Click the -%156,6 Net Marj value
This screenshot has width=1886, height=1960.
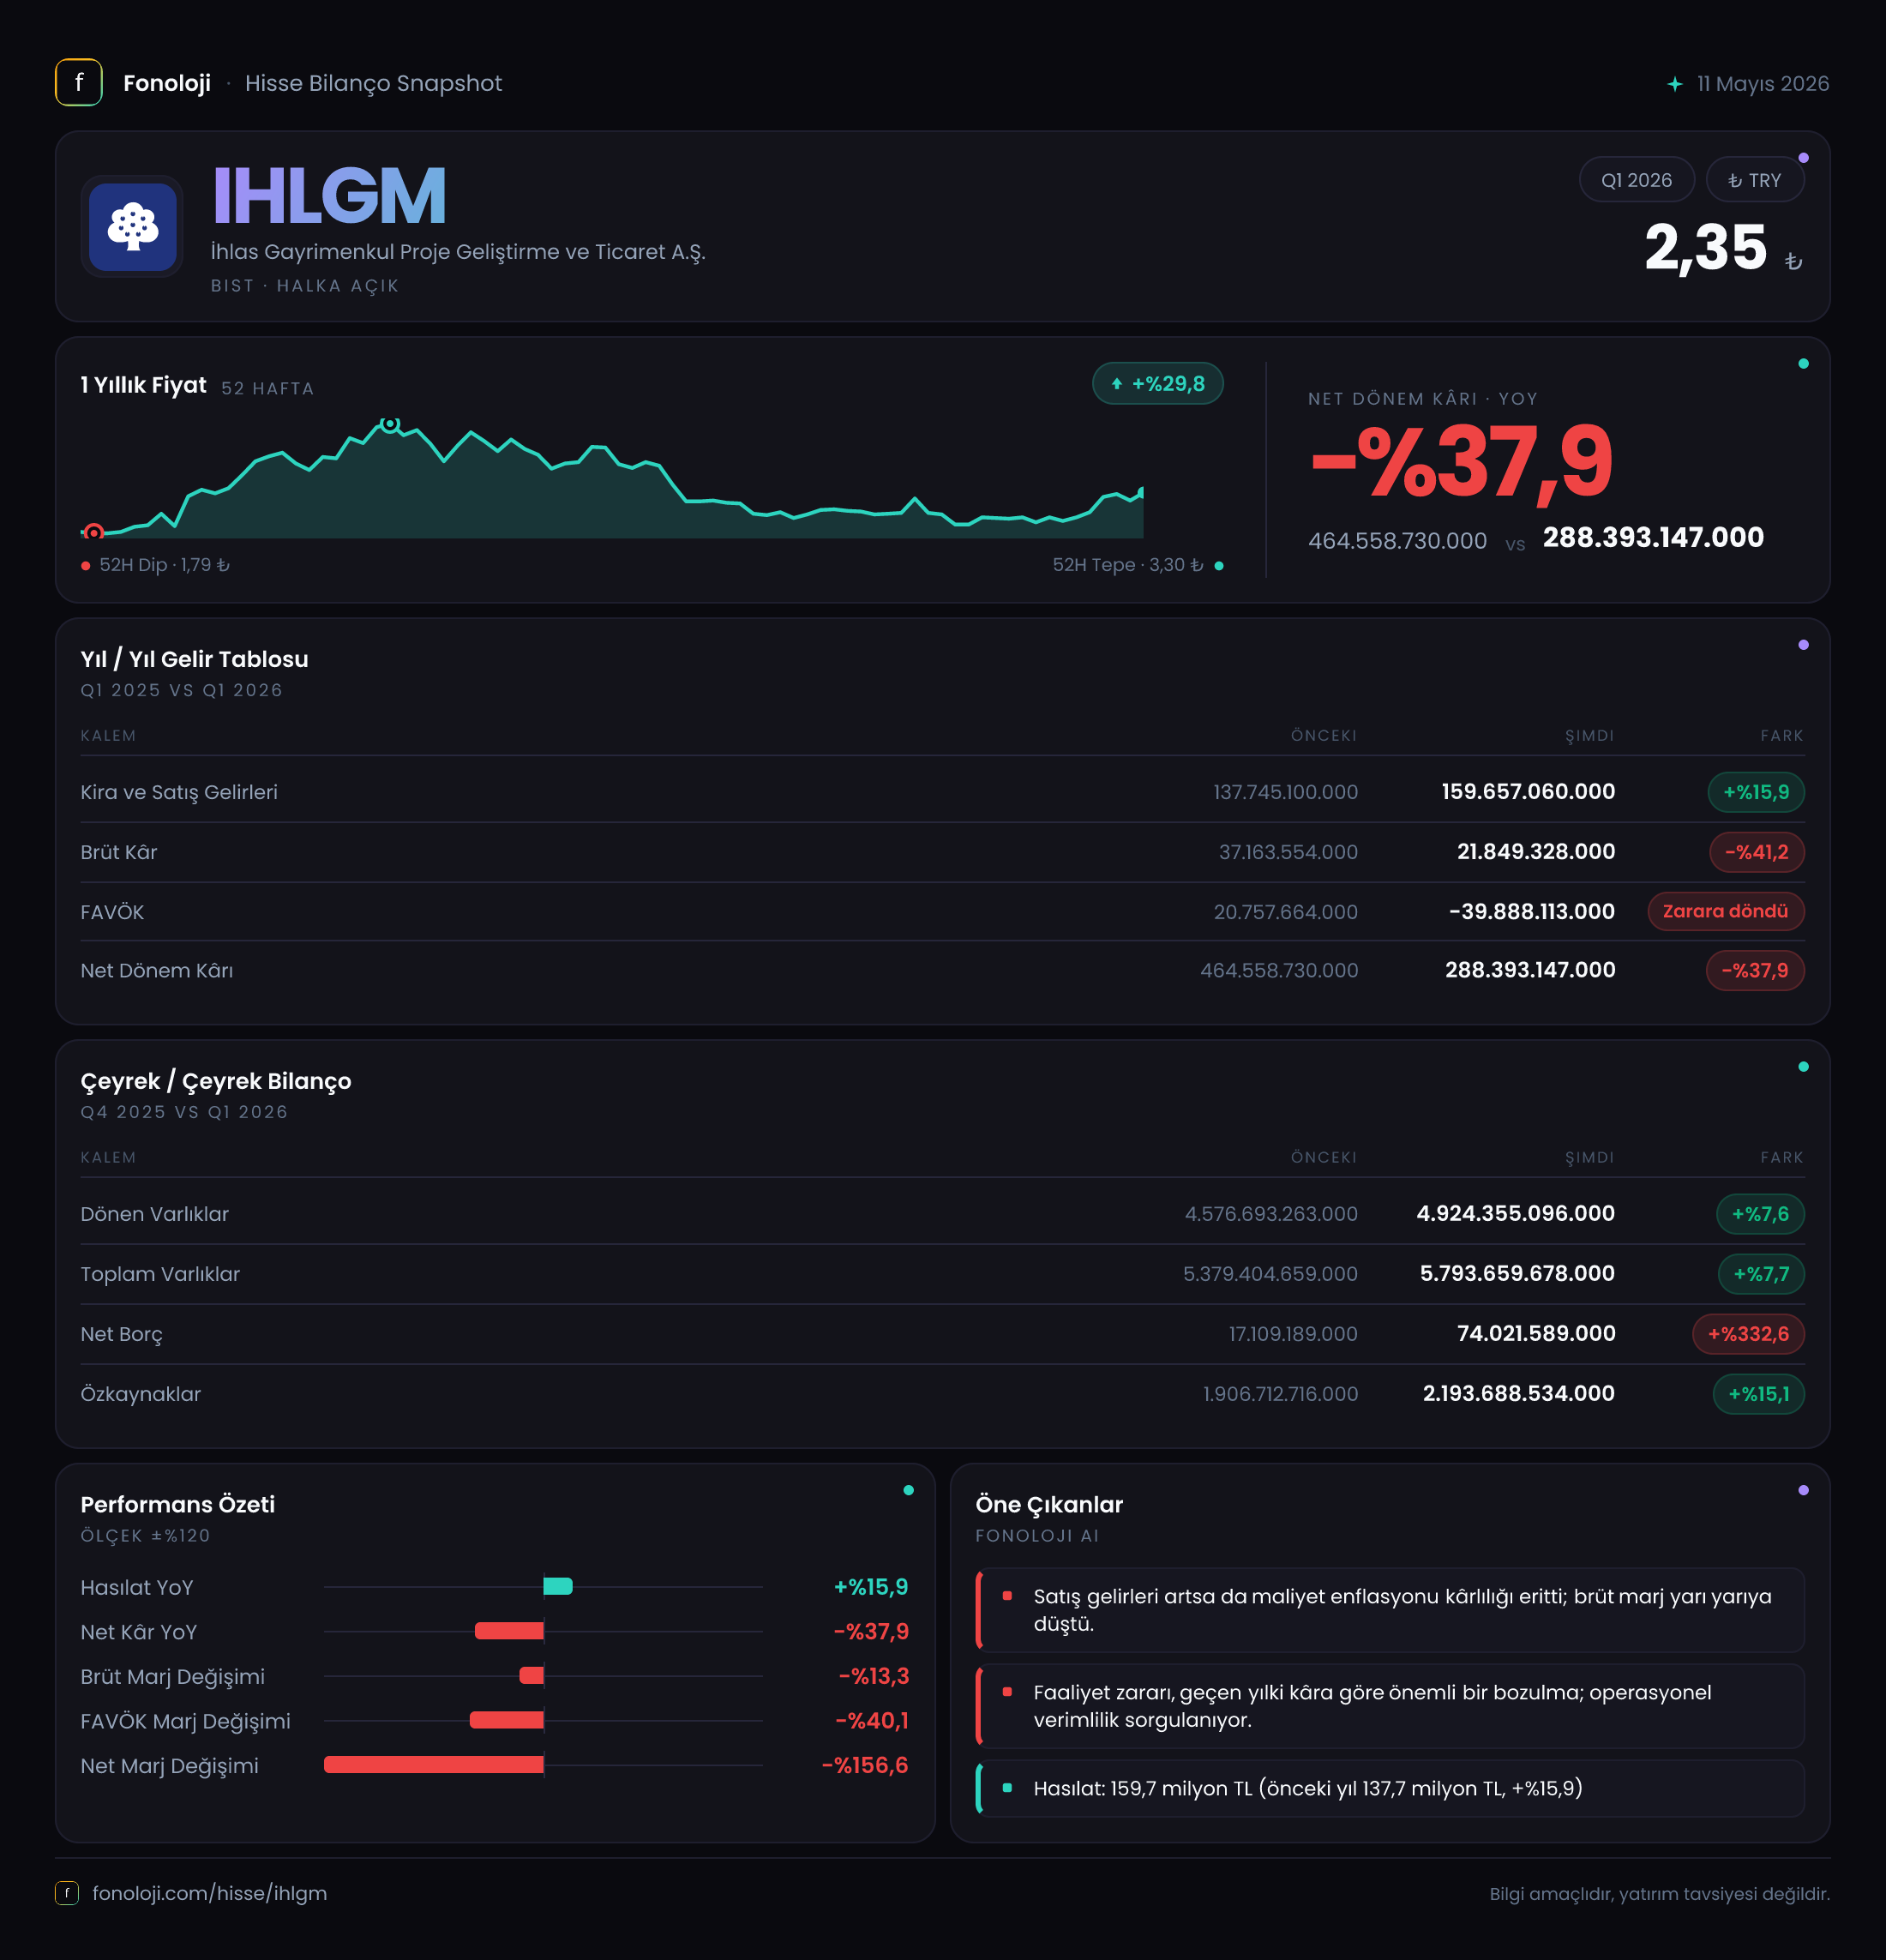point(865,1766)
